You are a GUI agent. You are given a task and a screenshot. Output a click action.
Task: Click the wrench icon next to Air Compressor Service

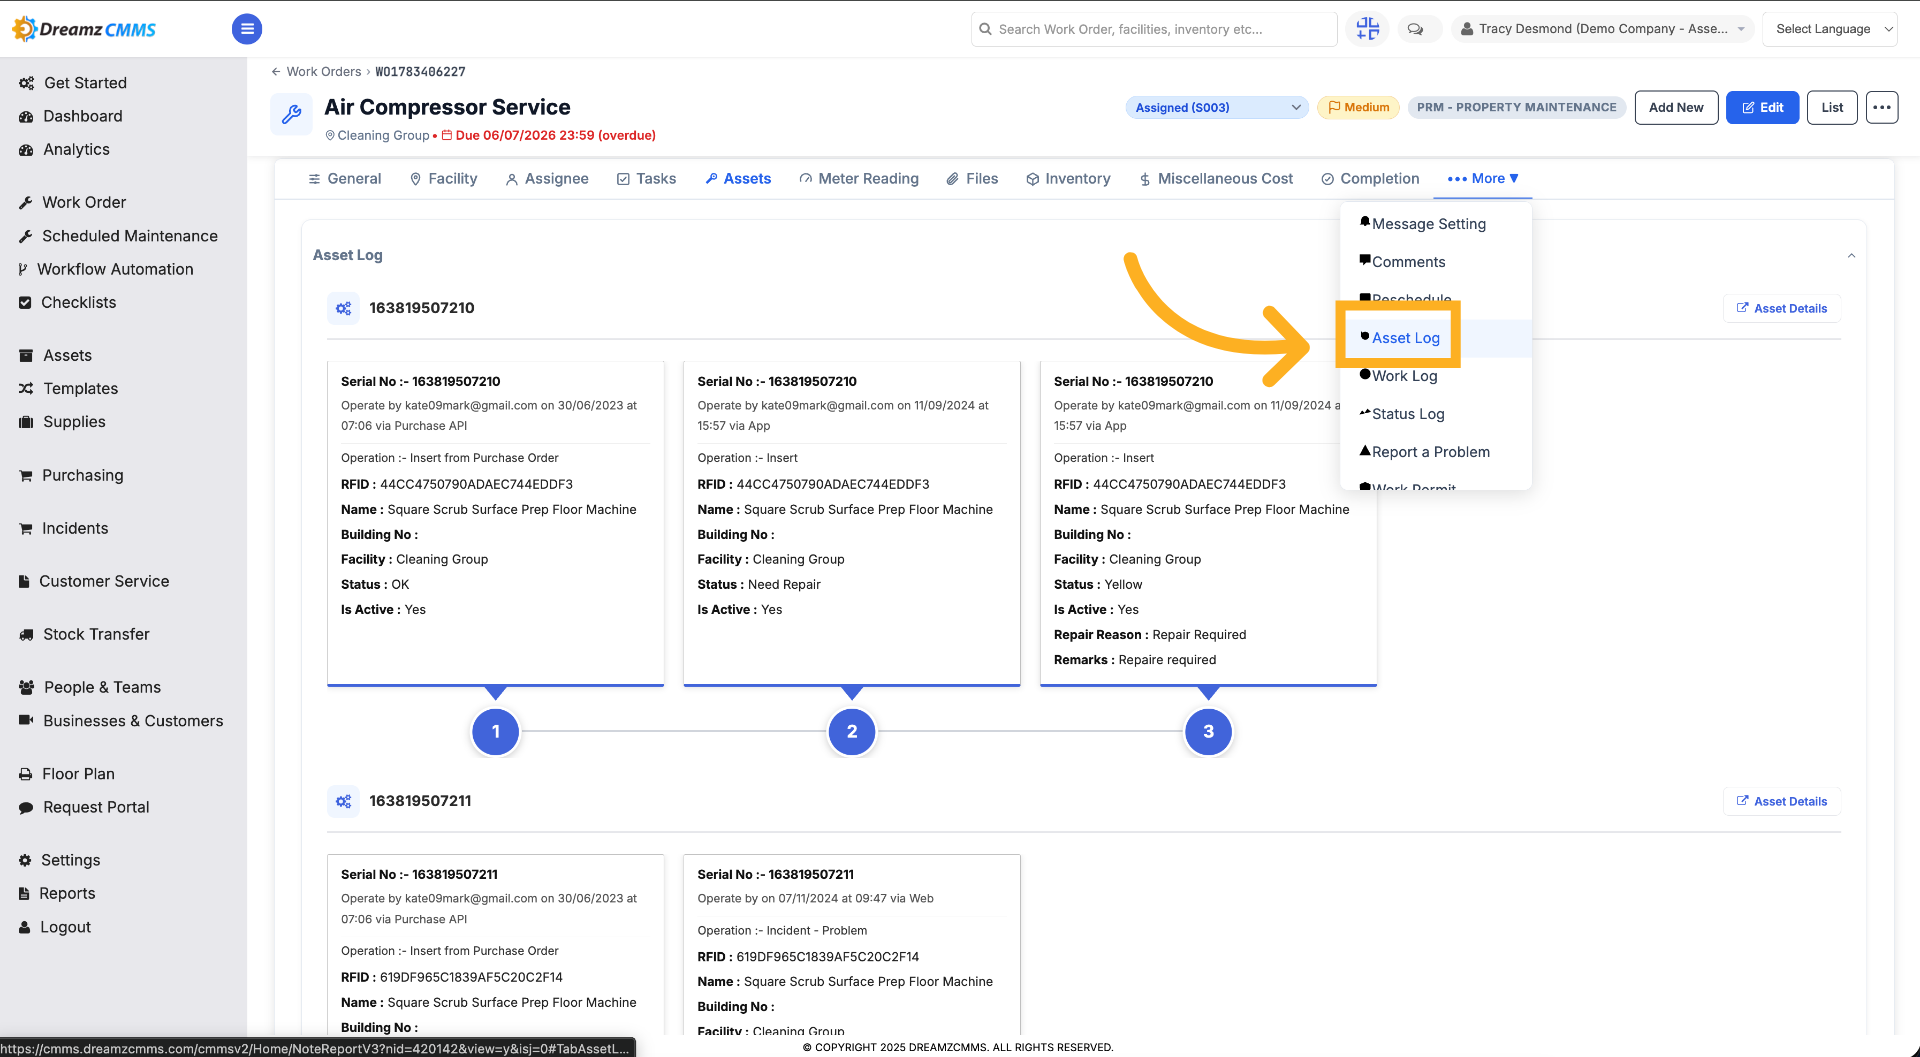(x=291, y=114)
